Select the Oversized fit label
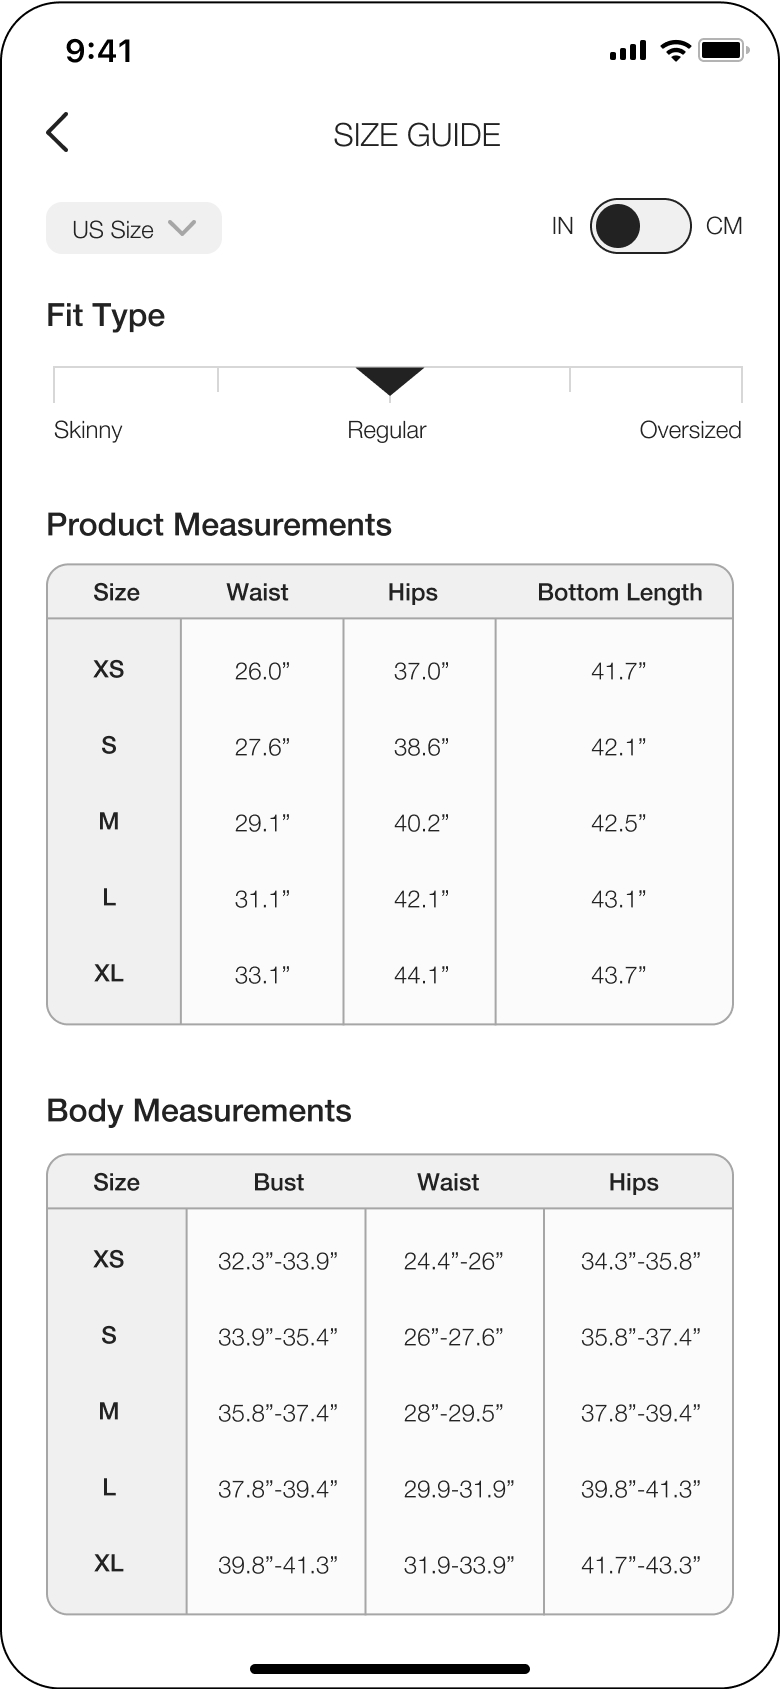 [690, 430]
